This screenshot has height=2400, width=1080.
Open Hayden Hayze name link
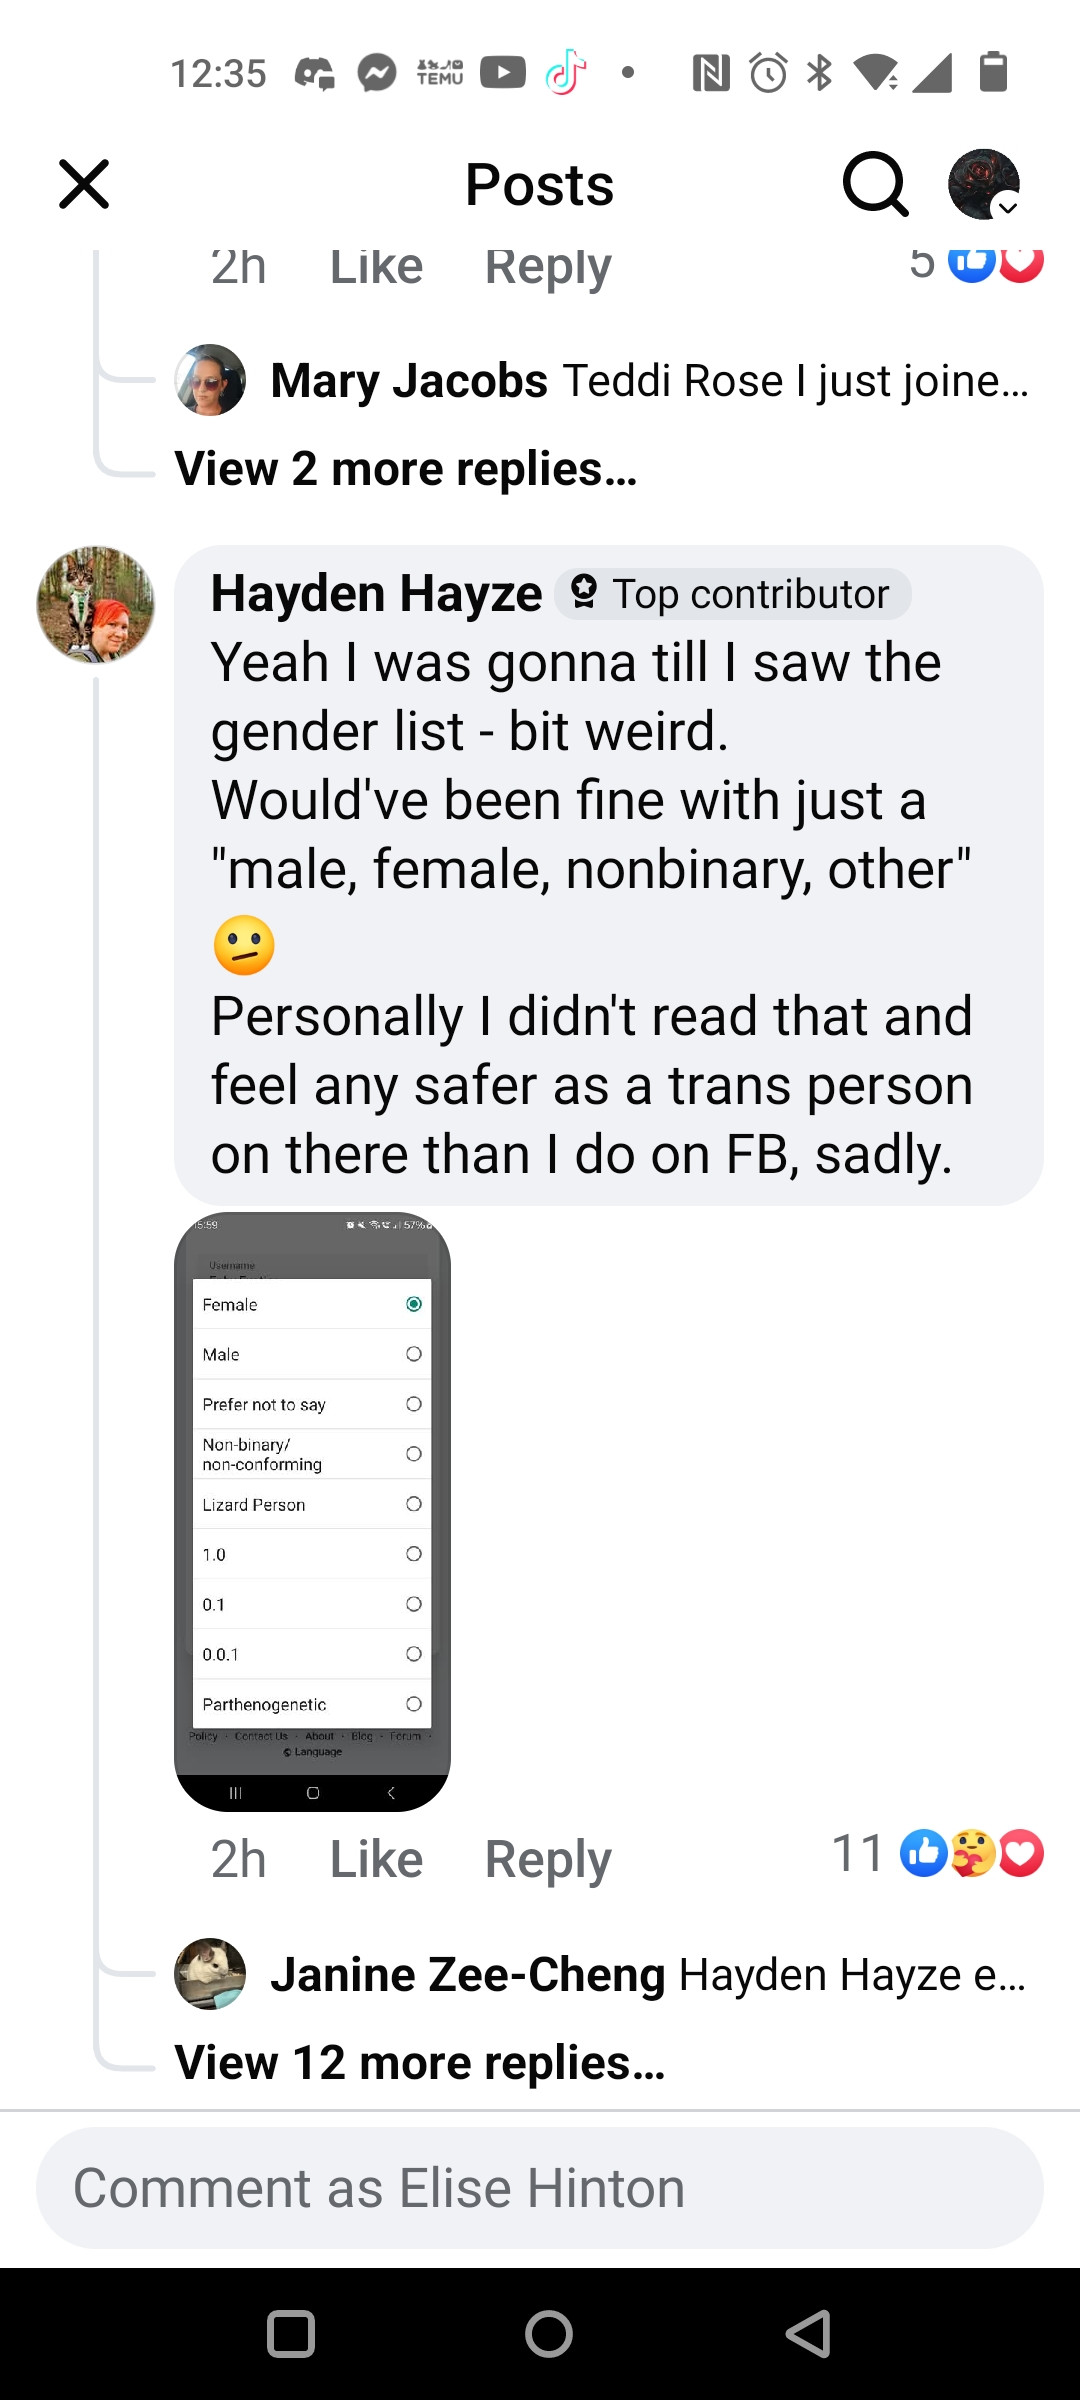click(x=376, y=594)
